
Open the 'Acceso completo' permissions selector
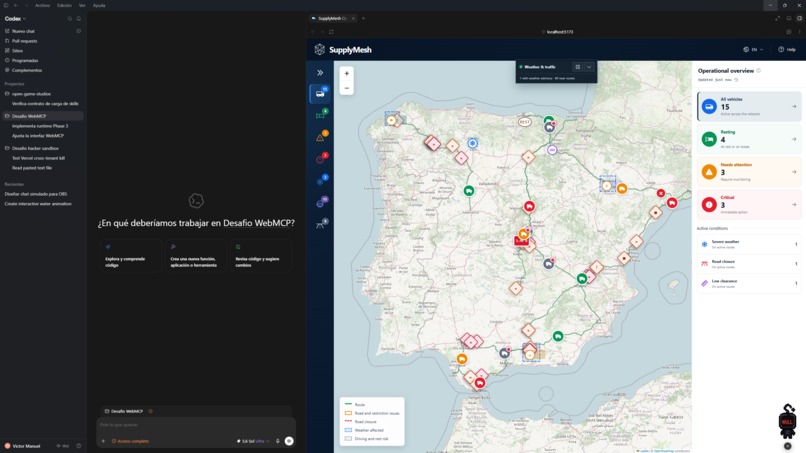click(131, 441)
